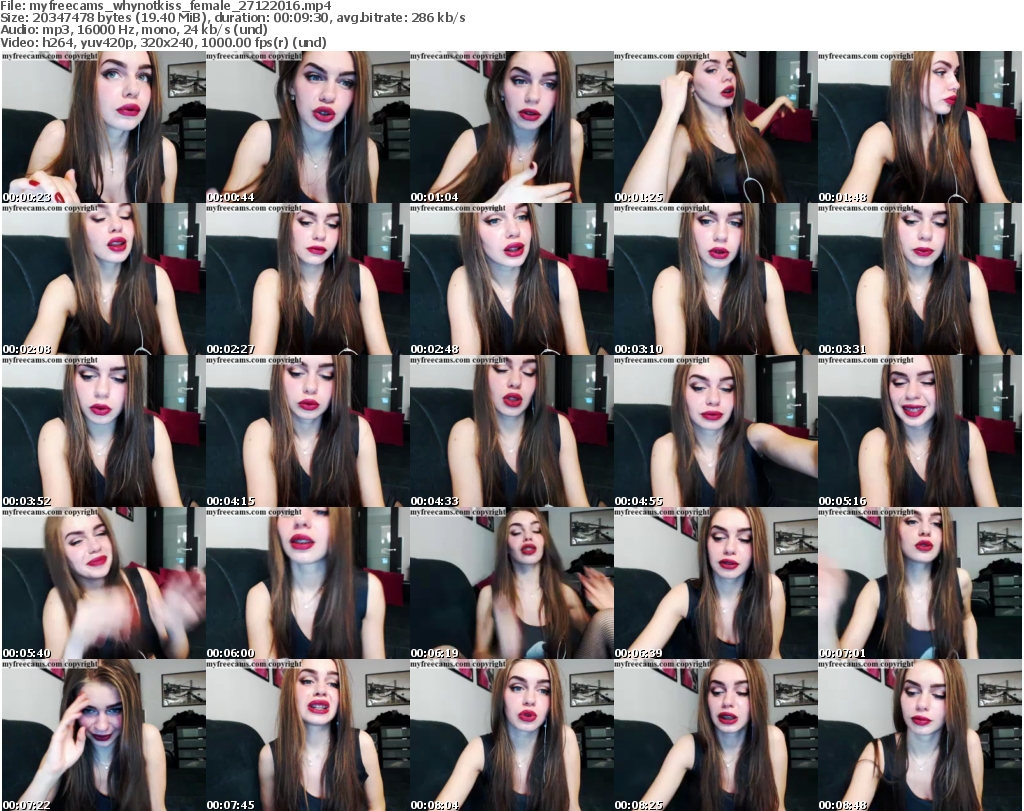
Task: Select the frame at 00:03:10
Action: point(716,279)
